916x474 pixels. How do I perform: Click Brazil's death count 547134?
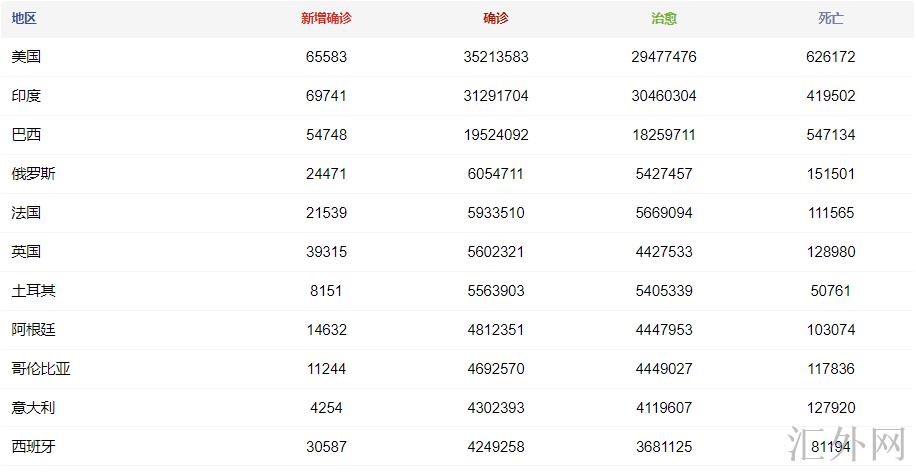click(x=830, y=135)
